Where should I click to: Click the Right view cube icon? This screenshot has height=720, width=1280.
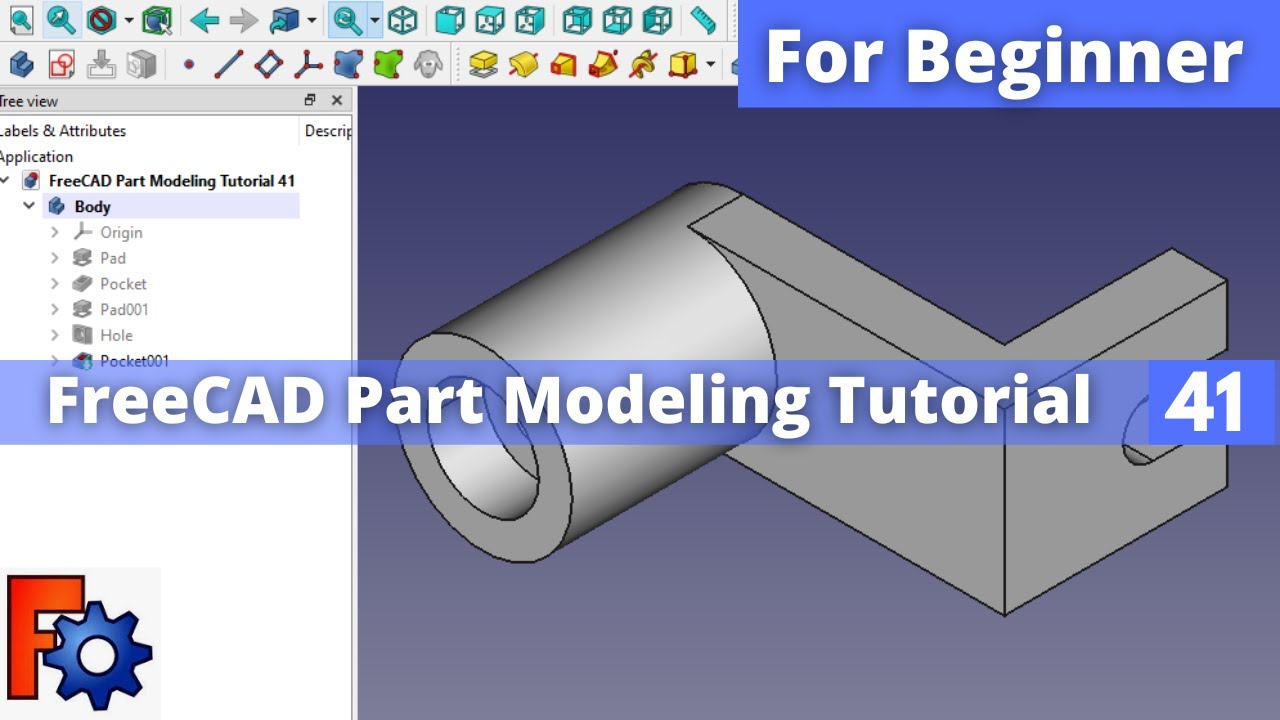pyautogui.click(x=530, y=19)
